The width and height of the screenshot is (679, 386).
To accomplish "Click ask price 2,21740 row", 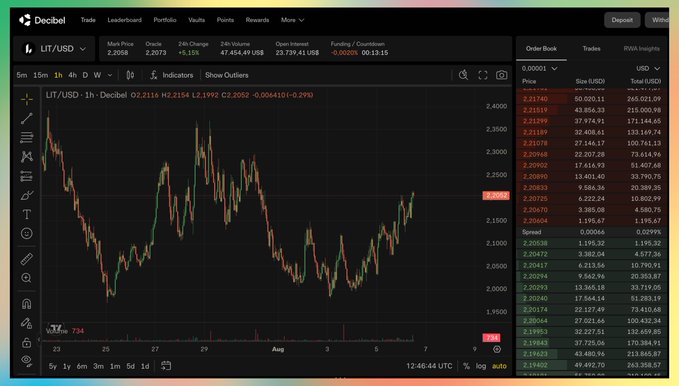I will point(592,99).
